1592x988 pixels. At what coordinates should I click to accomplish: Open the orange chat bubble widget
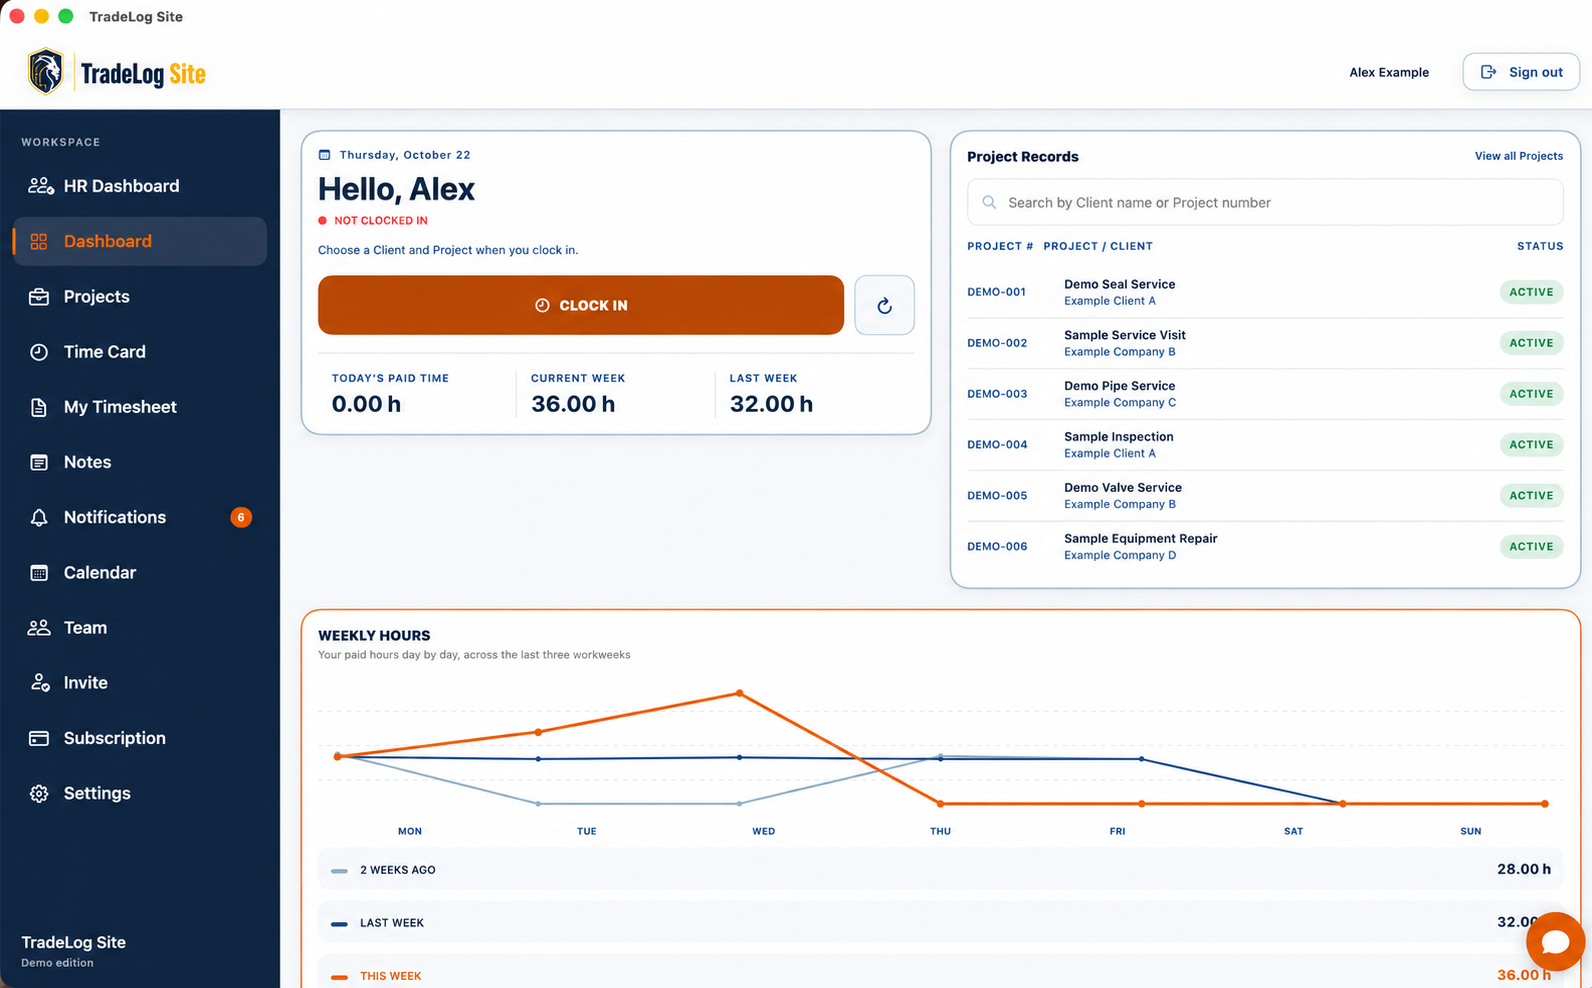click(x=1555, y=941)
